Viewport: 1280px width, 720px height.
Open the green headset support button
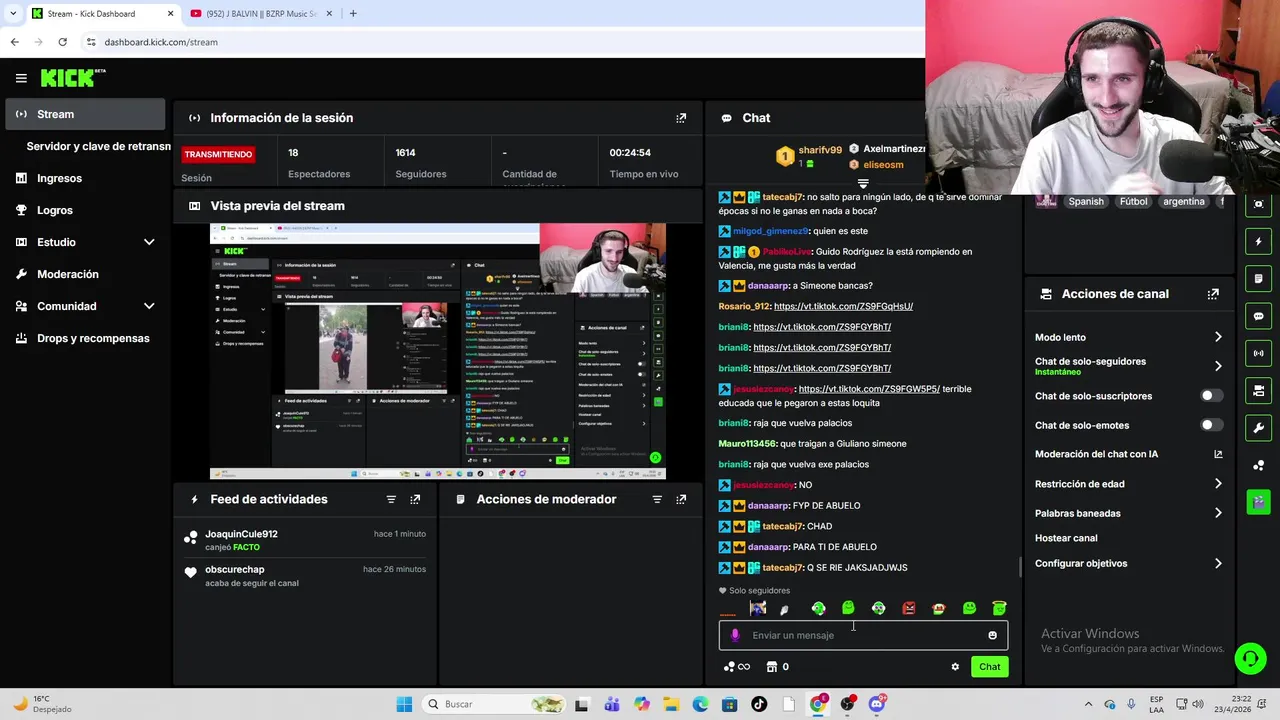point(1250,658)
